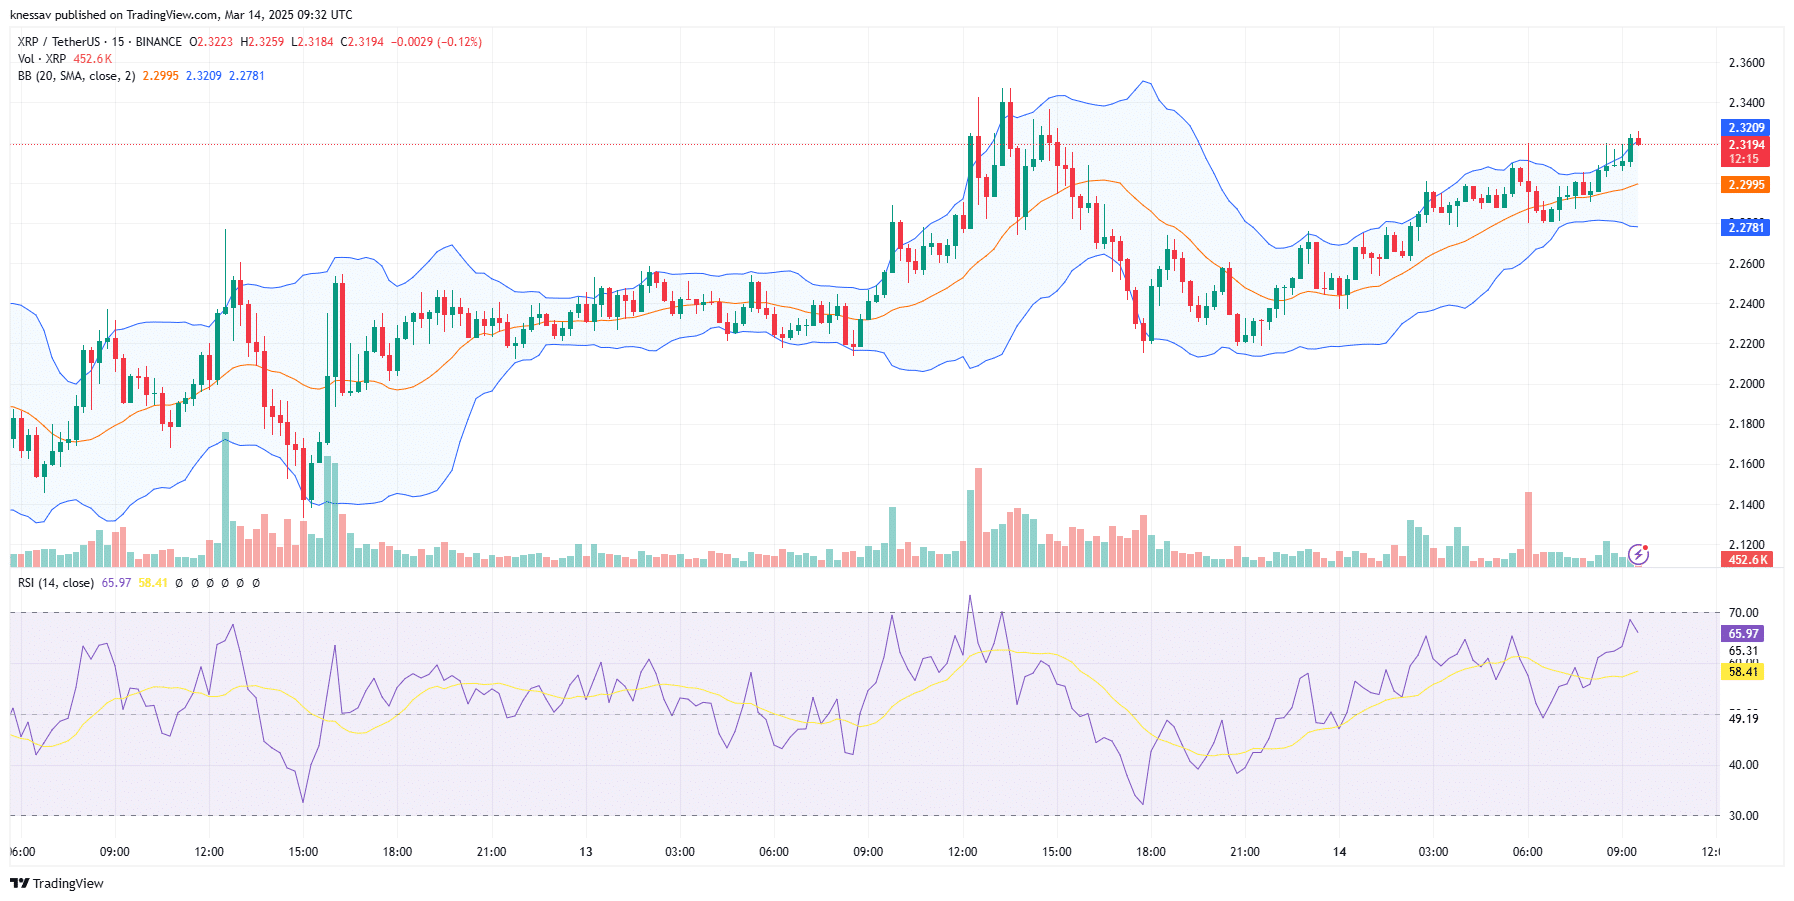
Task: Click the 2.1200 price axis label
Action: tap(1746, 545)
